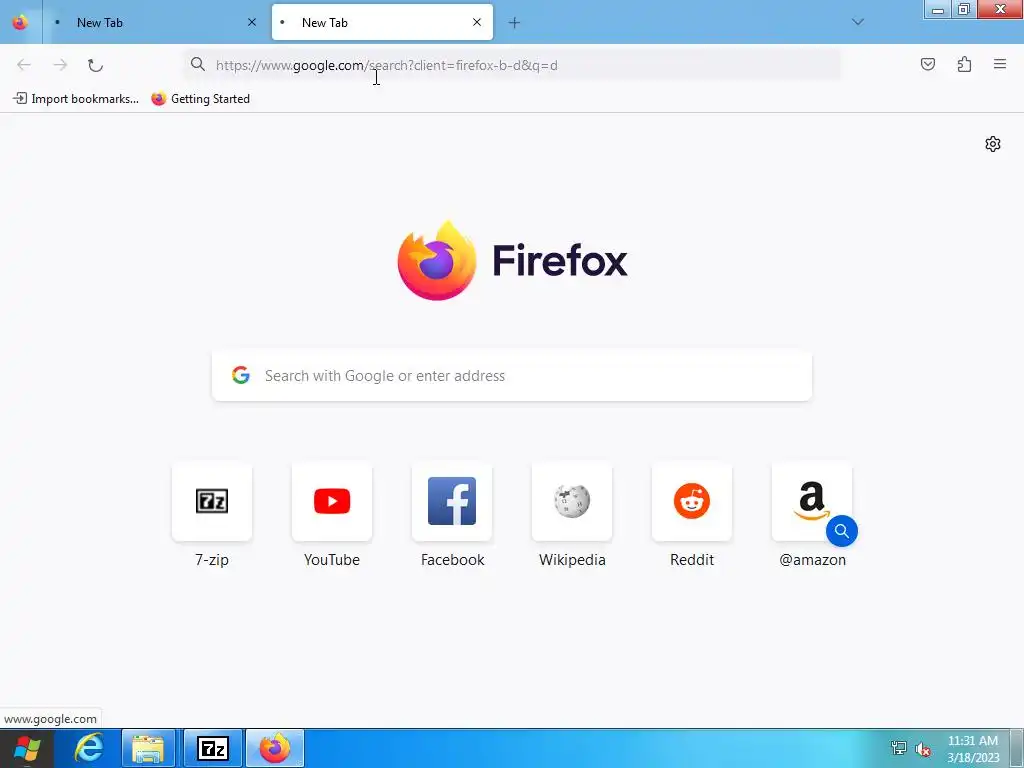The width and height of the screenshot is (1024, 768).
Task: Expand the list all tabs chevron
Action: coord(858,22)
